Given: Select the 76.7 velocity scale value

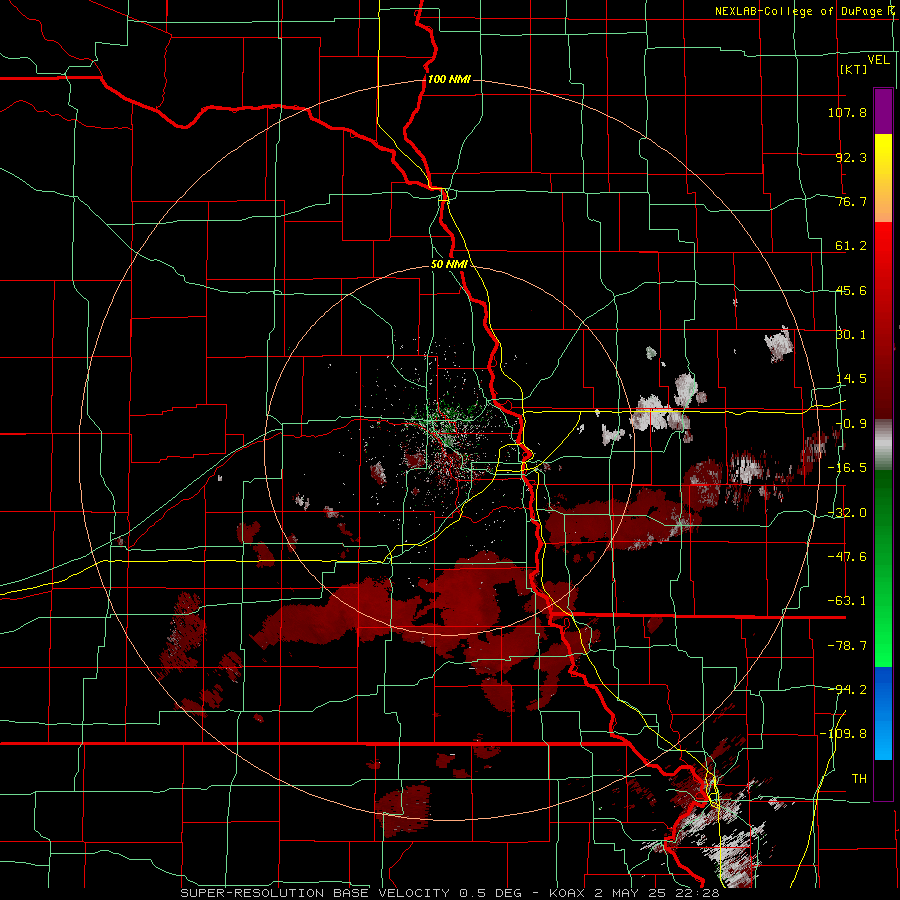Looking at the screenshot, I should 851,201.
